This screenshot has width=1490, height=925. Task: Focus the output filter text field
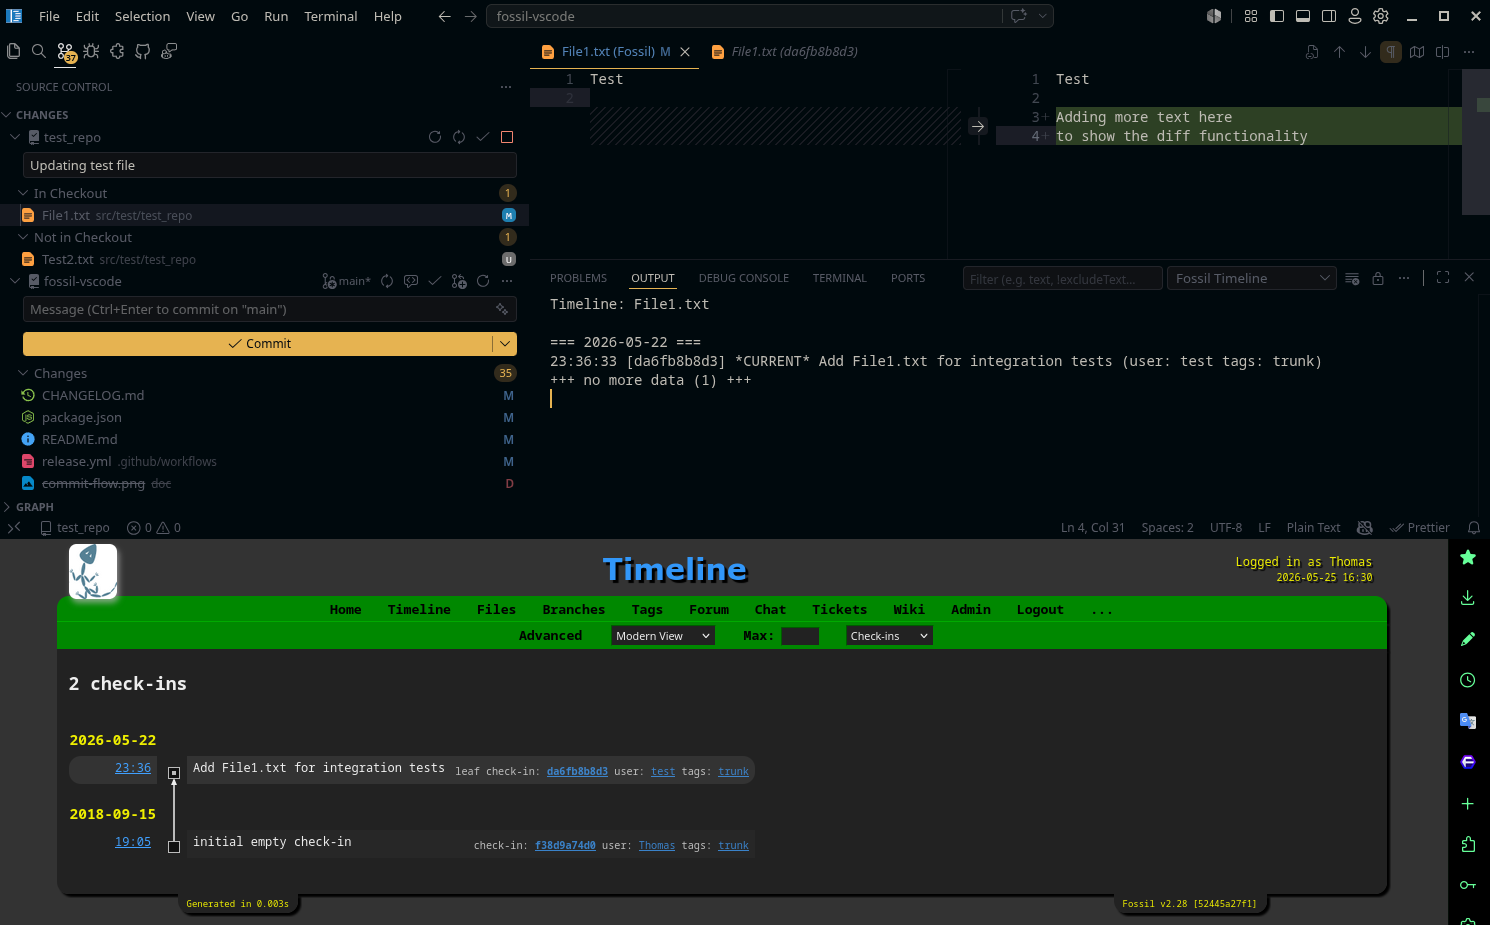[x=1062, y=278]
